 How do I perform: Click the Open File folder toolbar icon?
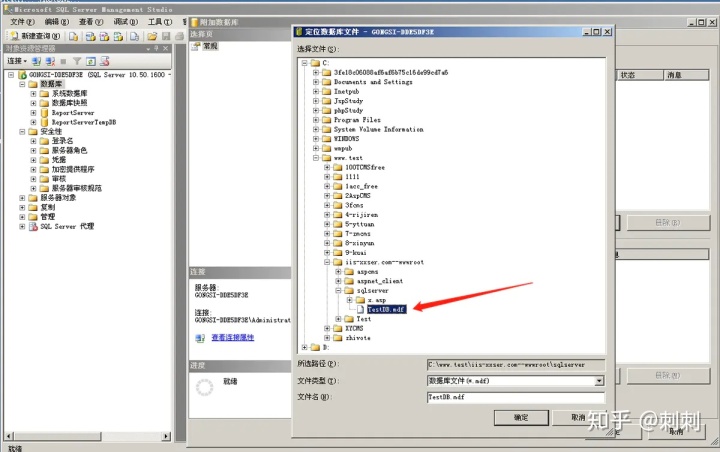[152, 36]
